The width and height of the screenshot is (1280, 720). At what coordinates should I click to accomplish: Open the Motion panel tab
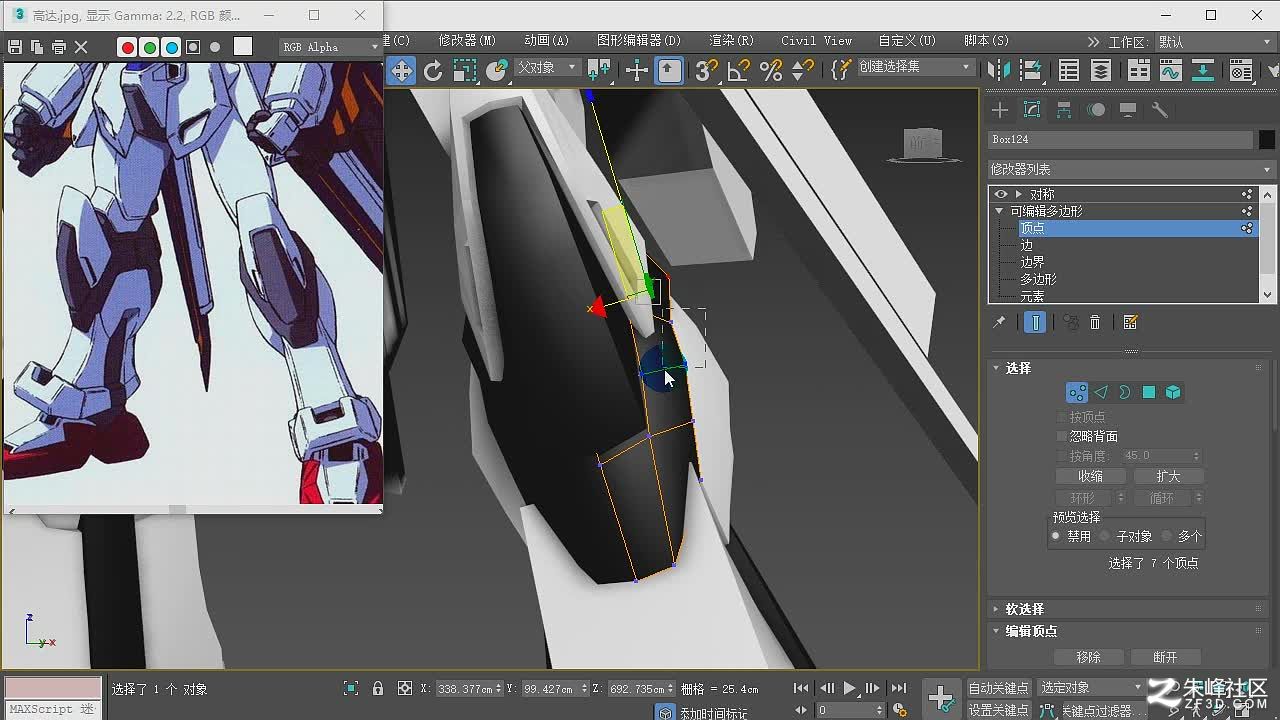pos(1096,110)
